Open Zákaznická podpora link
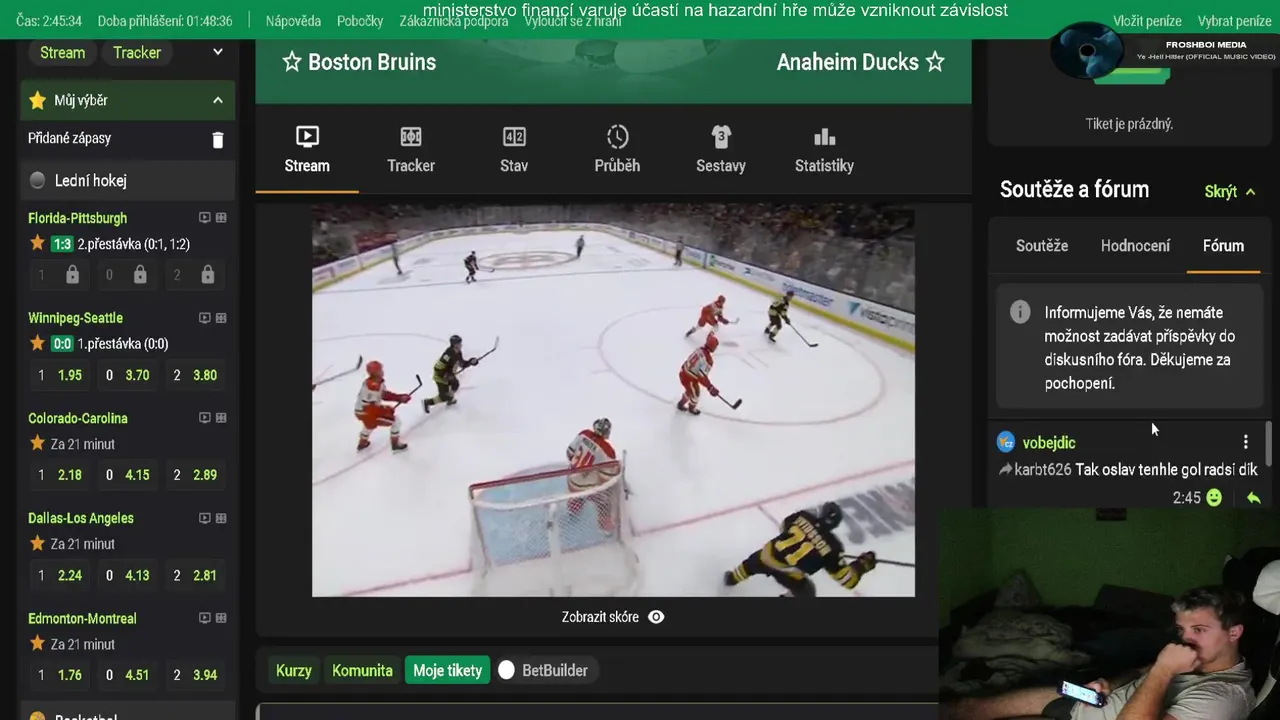This screenshot has width=1280, height=720. [x=453, y=21]
